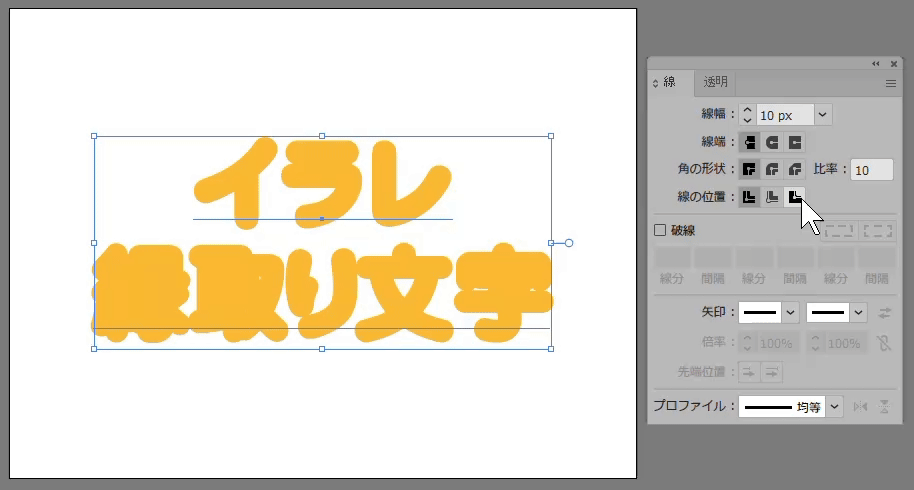This screenshot has height=490, width=914.
Task: Set arrow tip beyond path end
Action: pos(749,372)
